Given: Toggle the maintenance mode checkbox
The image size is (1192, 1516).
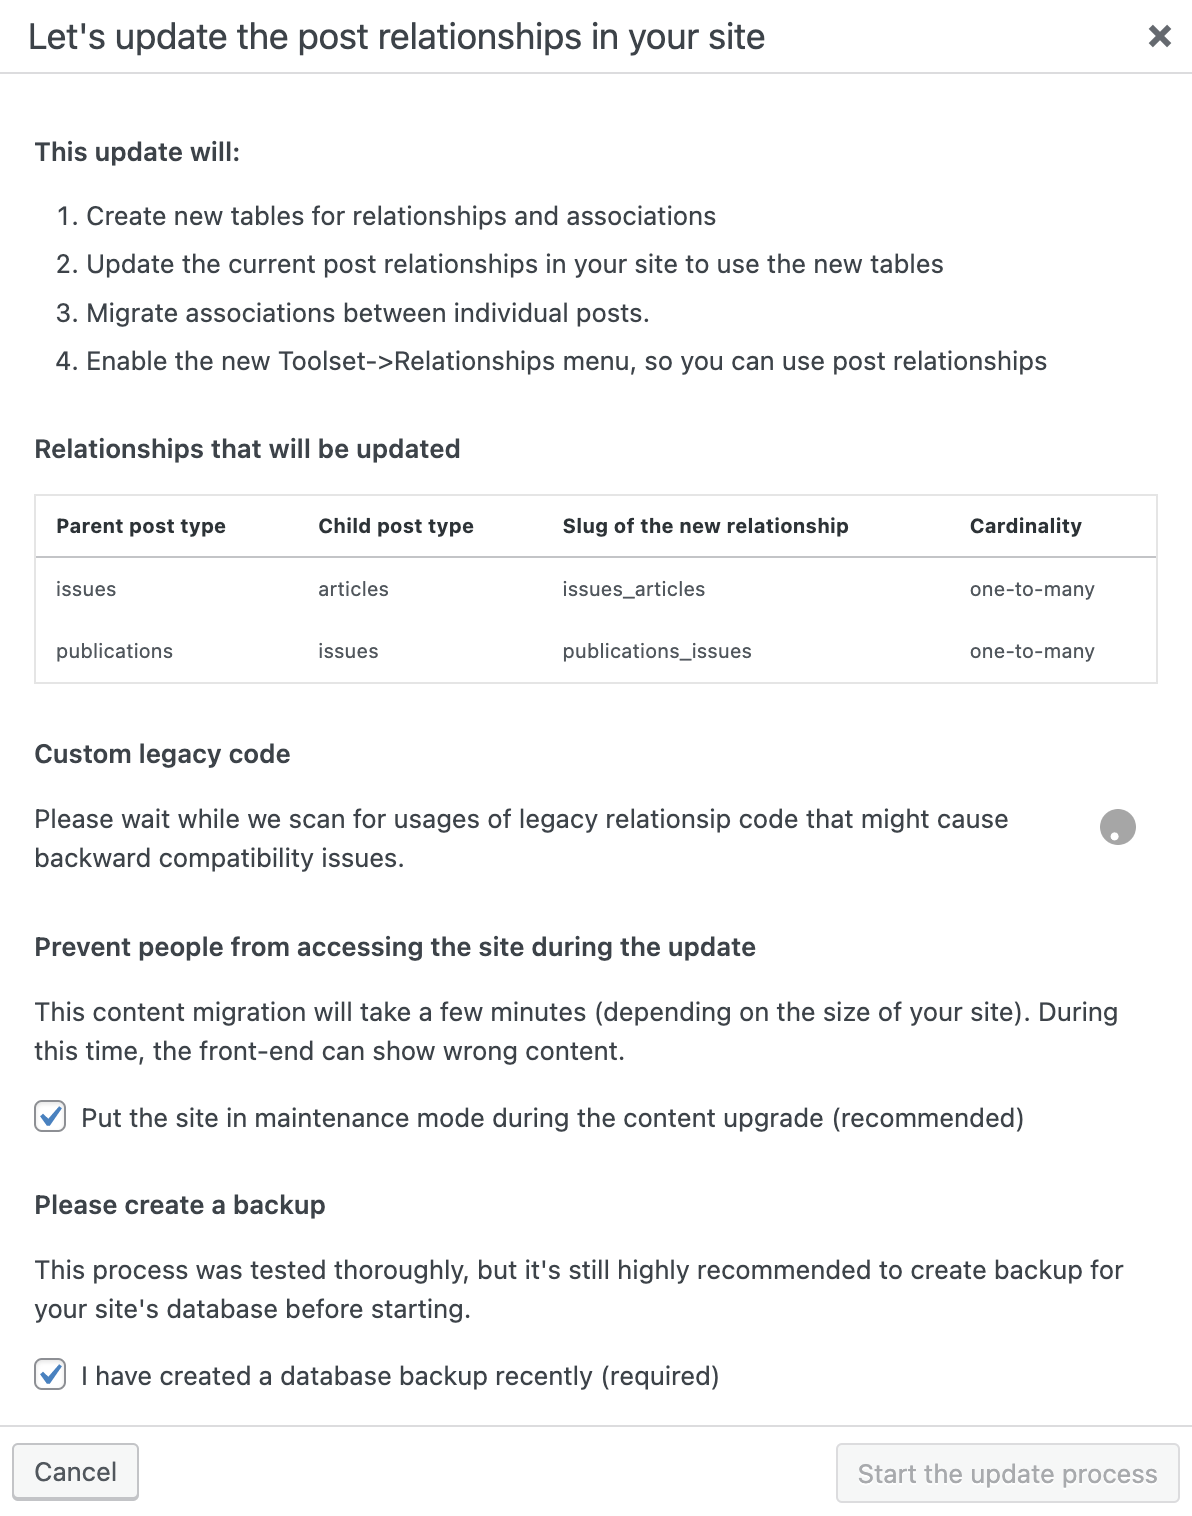Looking at the screenshot, I should pyautogui.click(x=50, y=1116).
